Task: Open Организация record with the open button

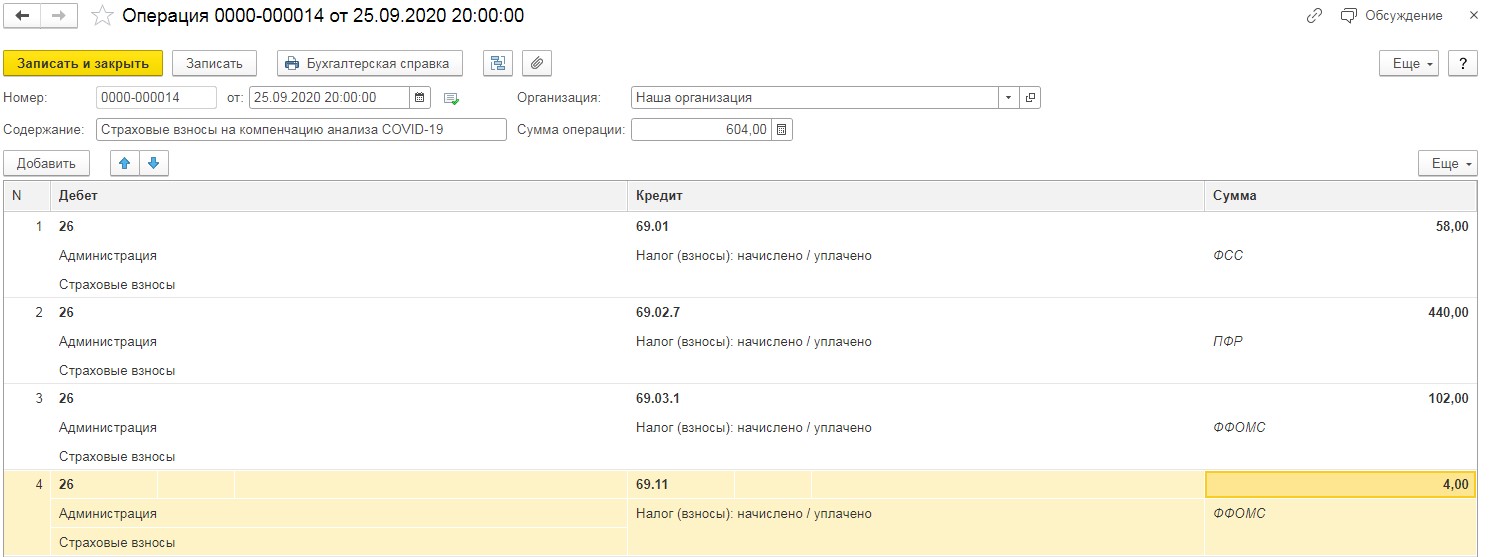Action: (1030, 98)
